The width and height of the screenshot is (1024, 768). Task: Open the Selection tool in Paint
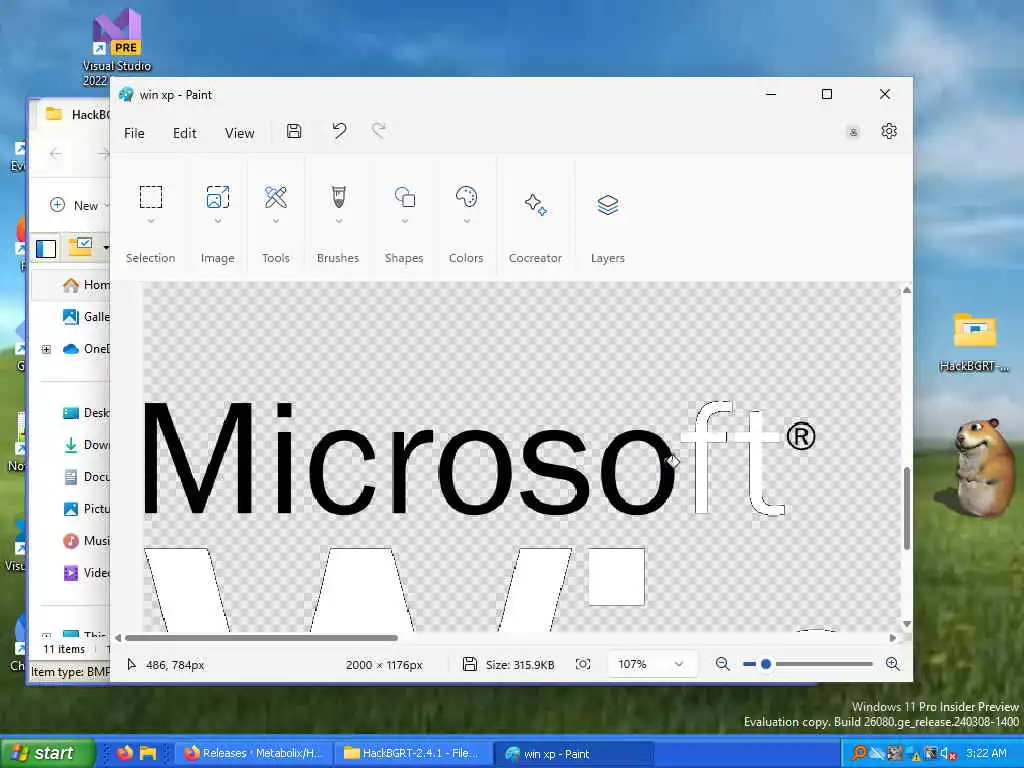[151, 197]
